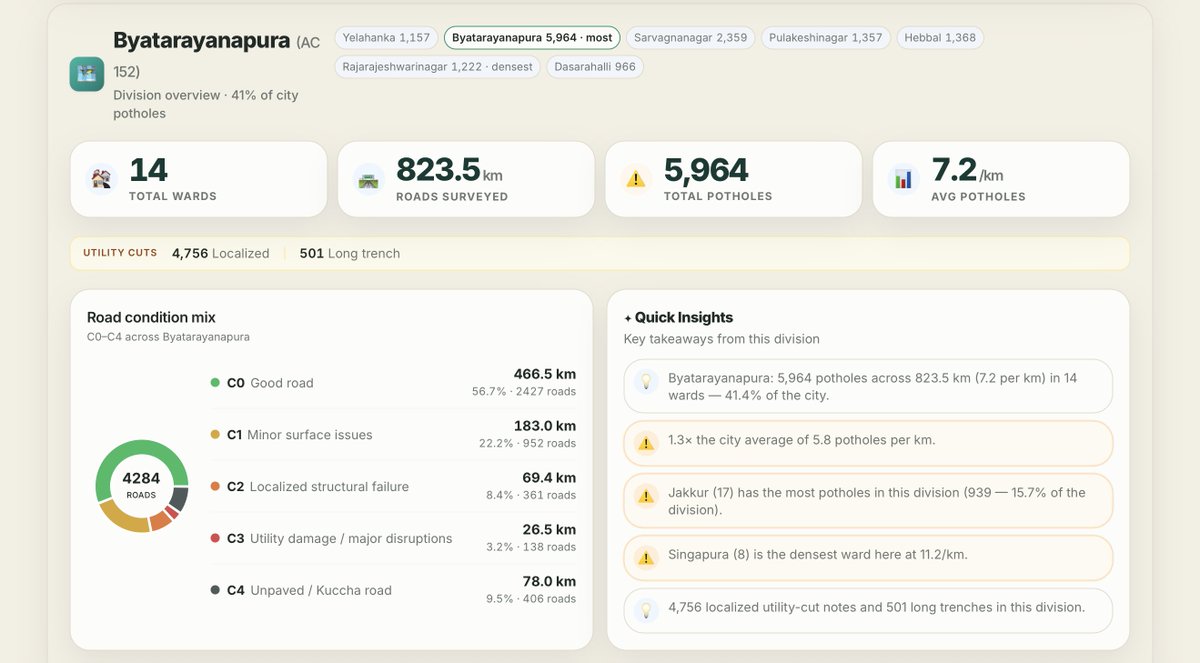
Task: Click warning icon beside Singapura insight
Action: tap(646, 557)
